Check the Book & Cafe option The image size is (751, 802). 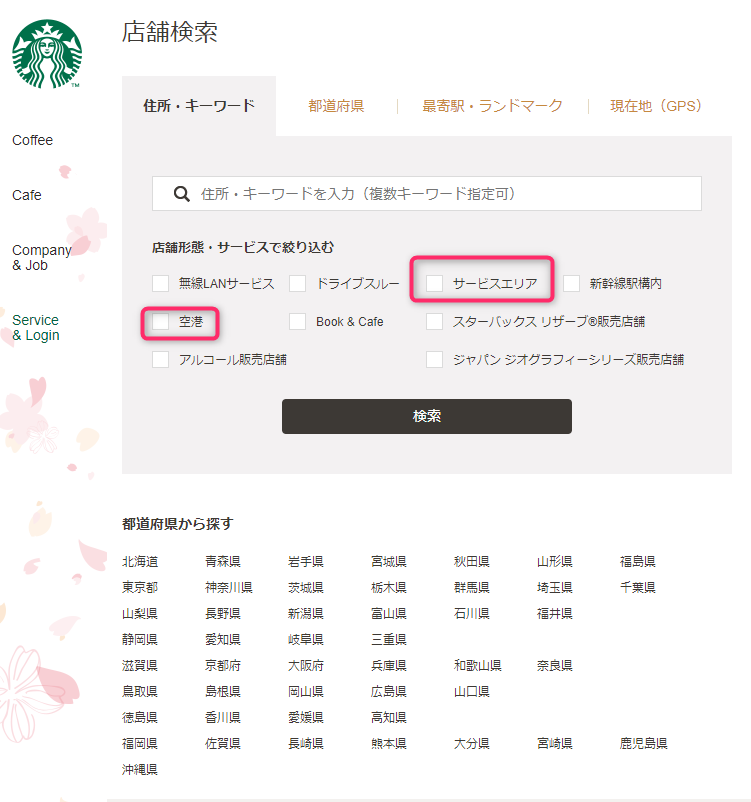[298, 322]
